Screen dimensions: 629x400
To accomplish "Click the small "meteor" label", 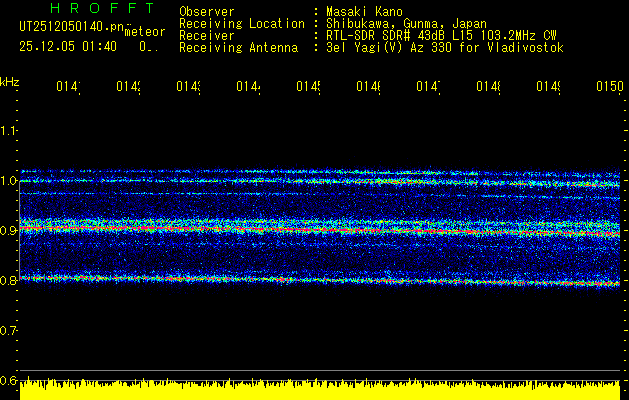I will (144, 32).
